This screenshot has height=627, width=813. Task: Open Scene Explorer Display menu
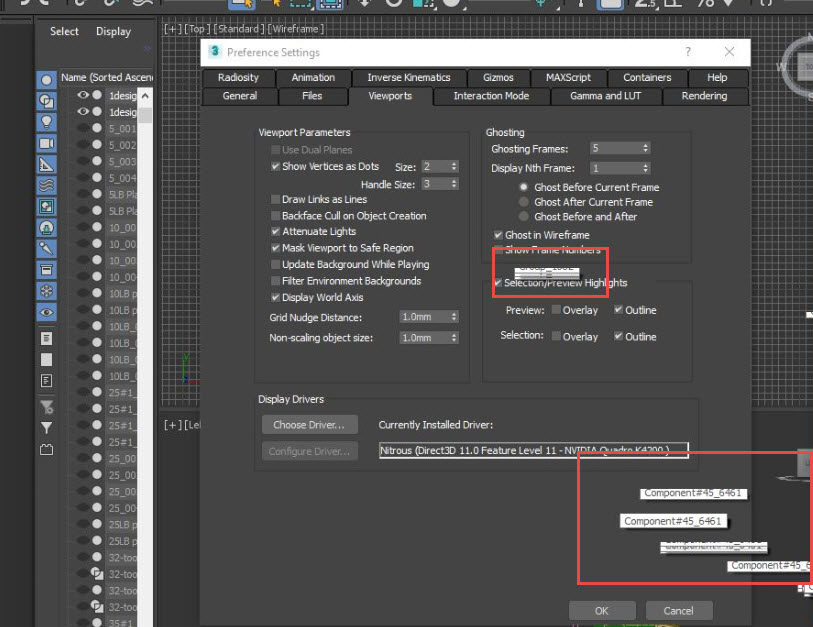(113, 32)
